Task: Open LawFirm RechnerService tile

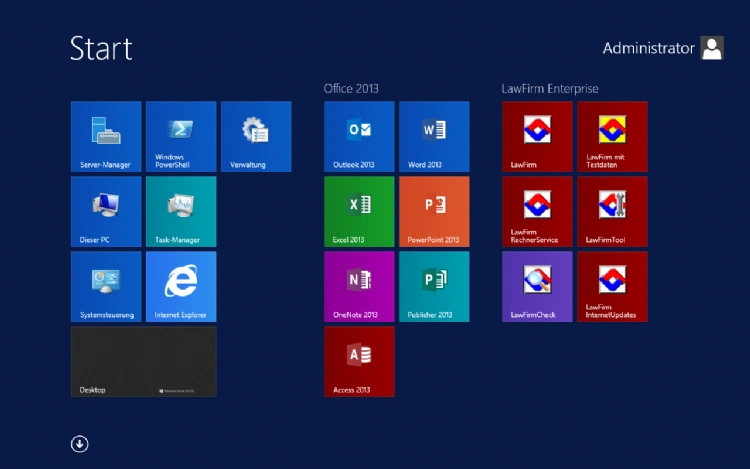Action: point(537,211)
